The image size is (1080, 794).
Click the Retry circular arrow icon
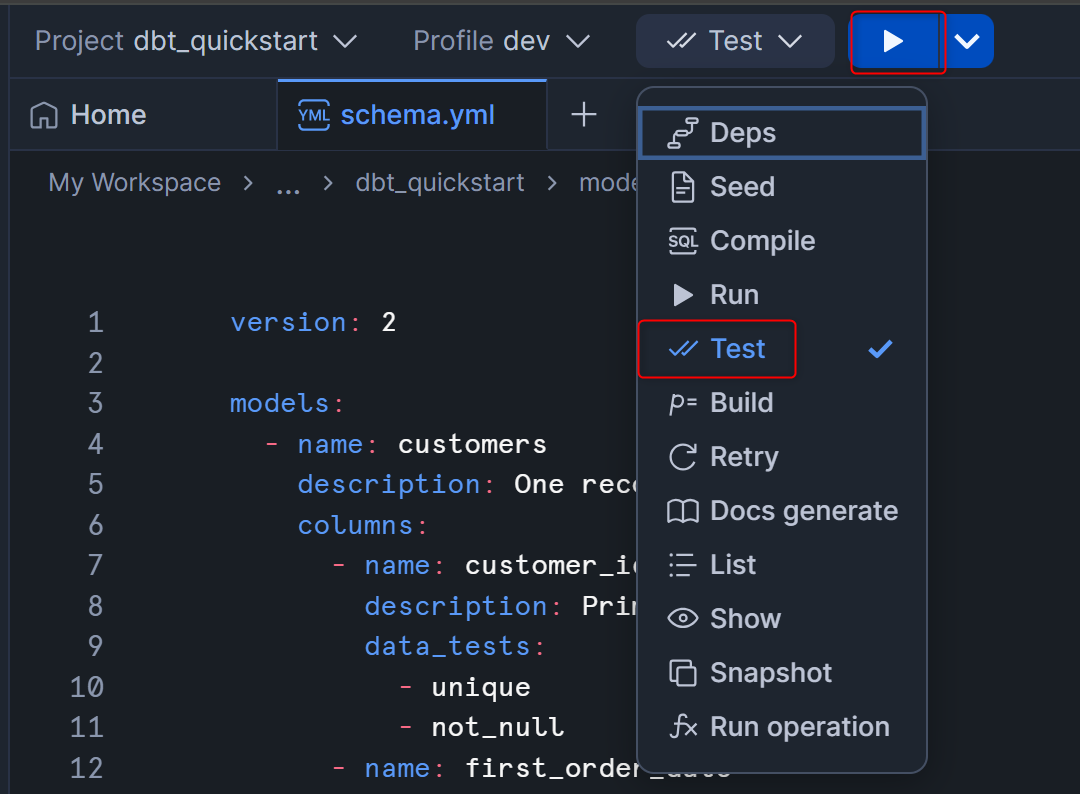tap(683, 457)
